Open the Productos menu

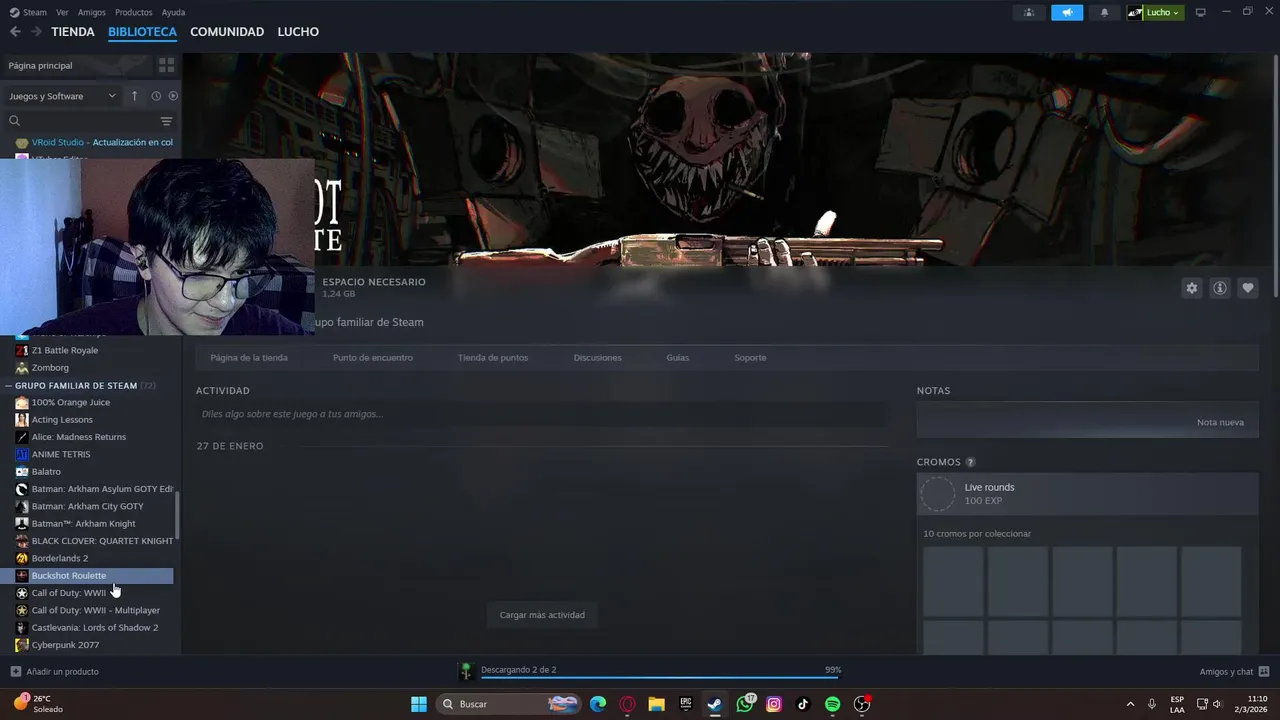(x=133, y=12)
